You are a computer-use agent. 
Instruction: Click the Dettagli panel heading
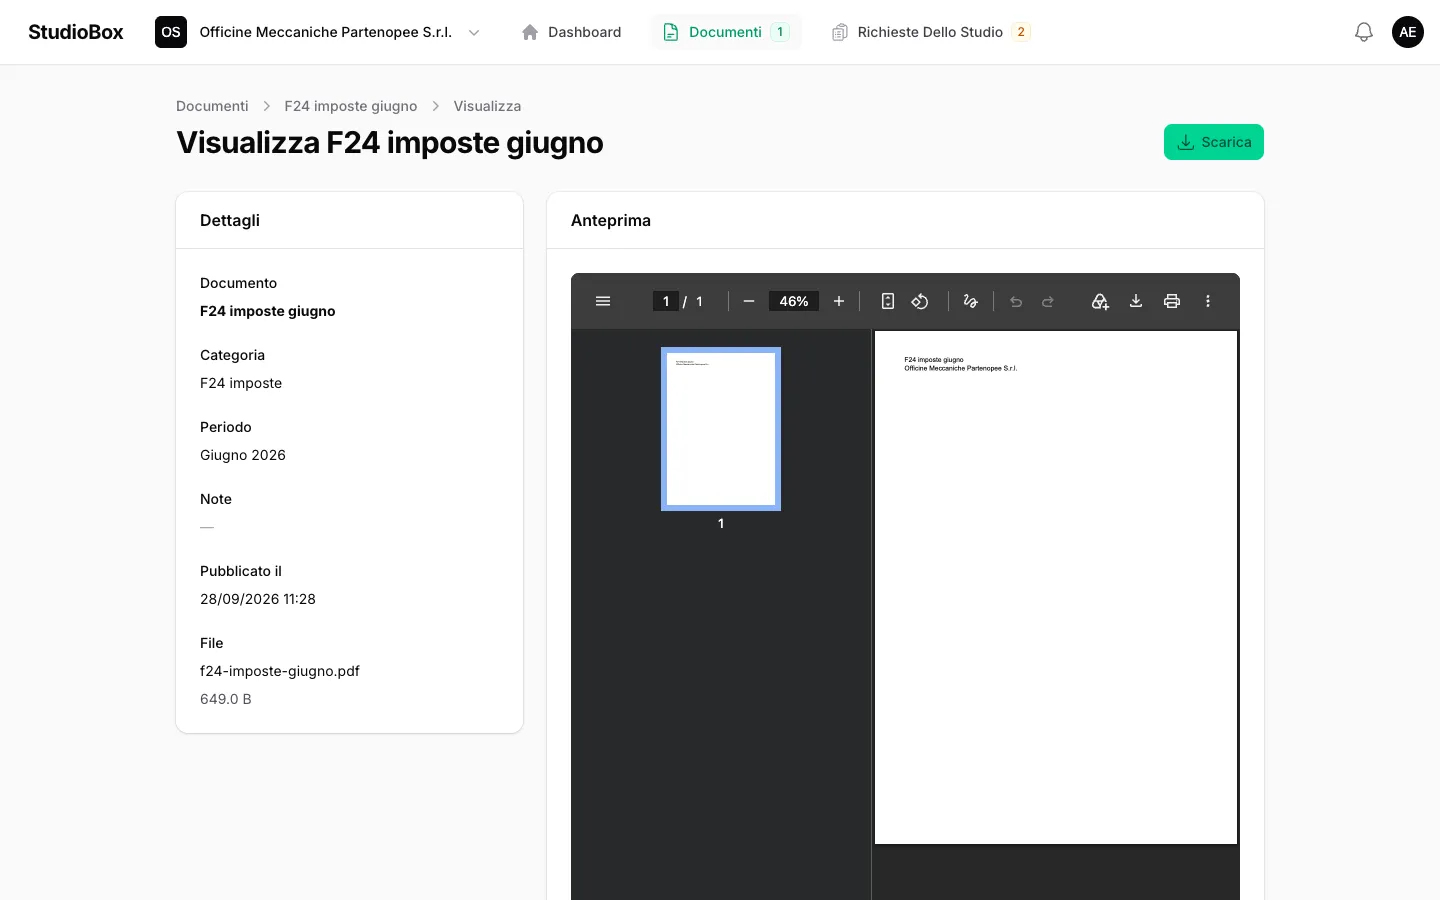pyautogui.click(x=230, y=220)
